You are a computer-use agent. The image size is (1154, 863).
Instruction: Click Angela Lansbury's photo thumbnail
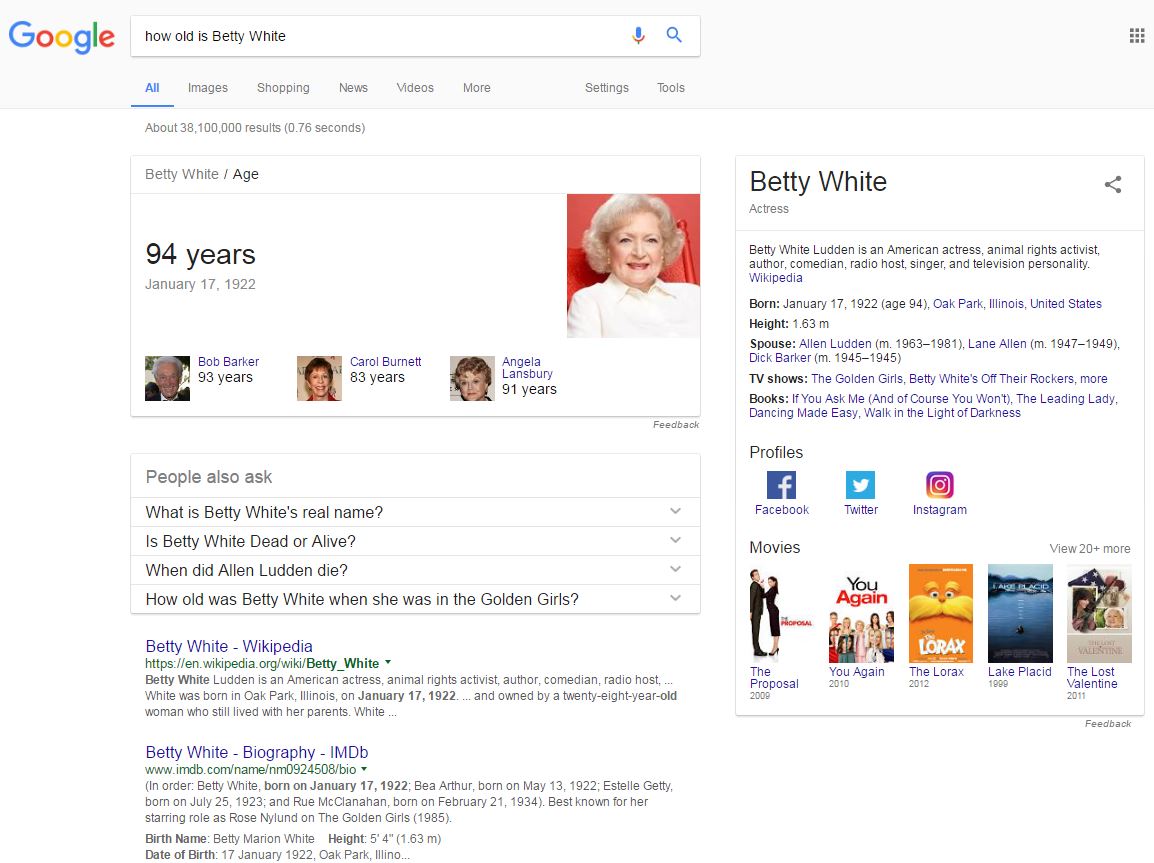(472, 378)
